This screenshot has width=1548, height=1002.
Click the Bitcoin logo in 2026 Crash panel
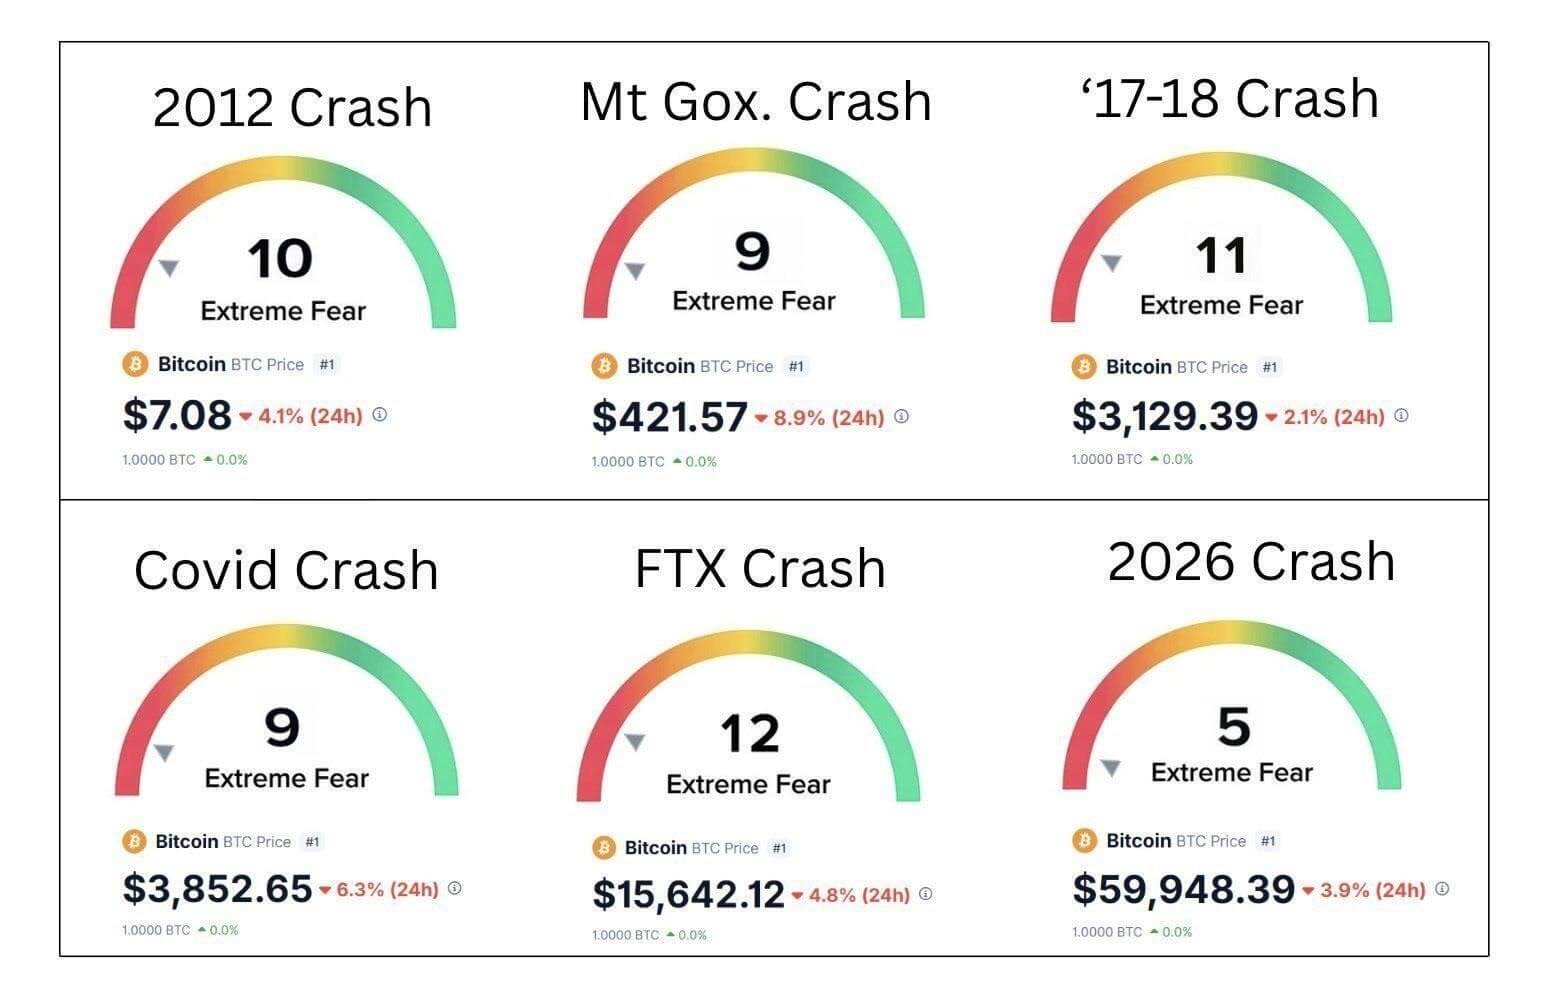pos(1084,841)
